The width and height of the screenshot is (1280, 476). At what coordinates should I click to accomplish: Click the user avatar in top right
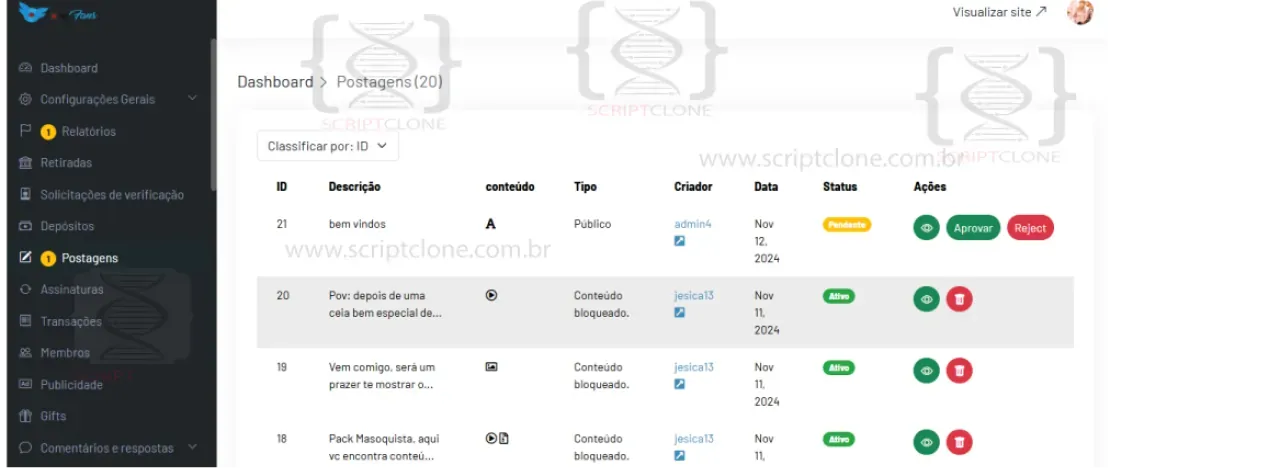(1080, 12)
